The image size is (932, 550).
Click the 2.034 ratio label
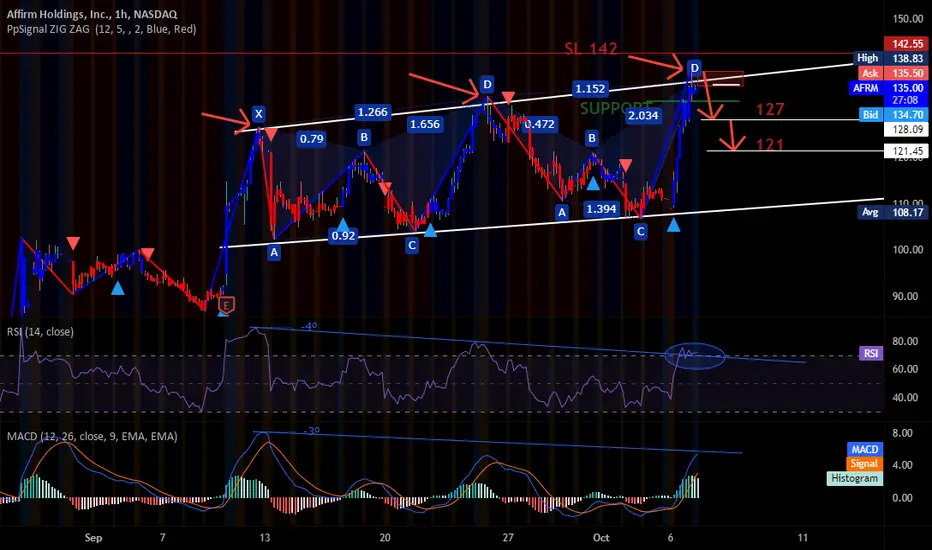click(x=643, y=115)
